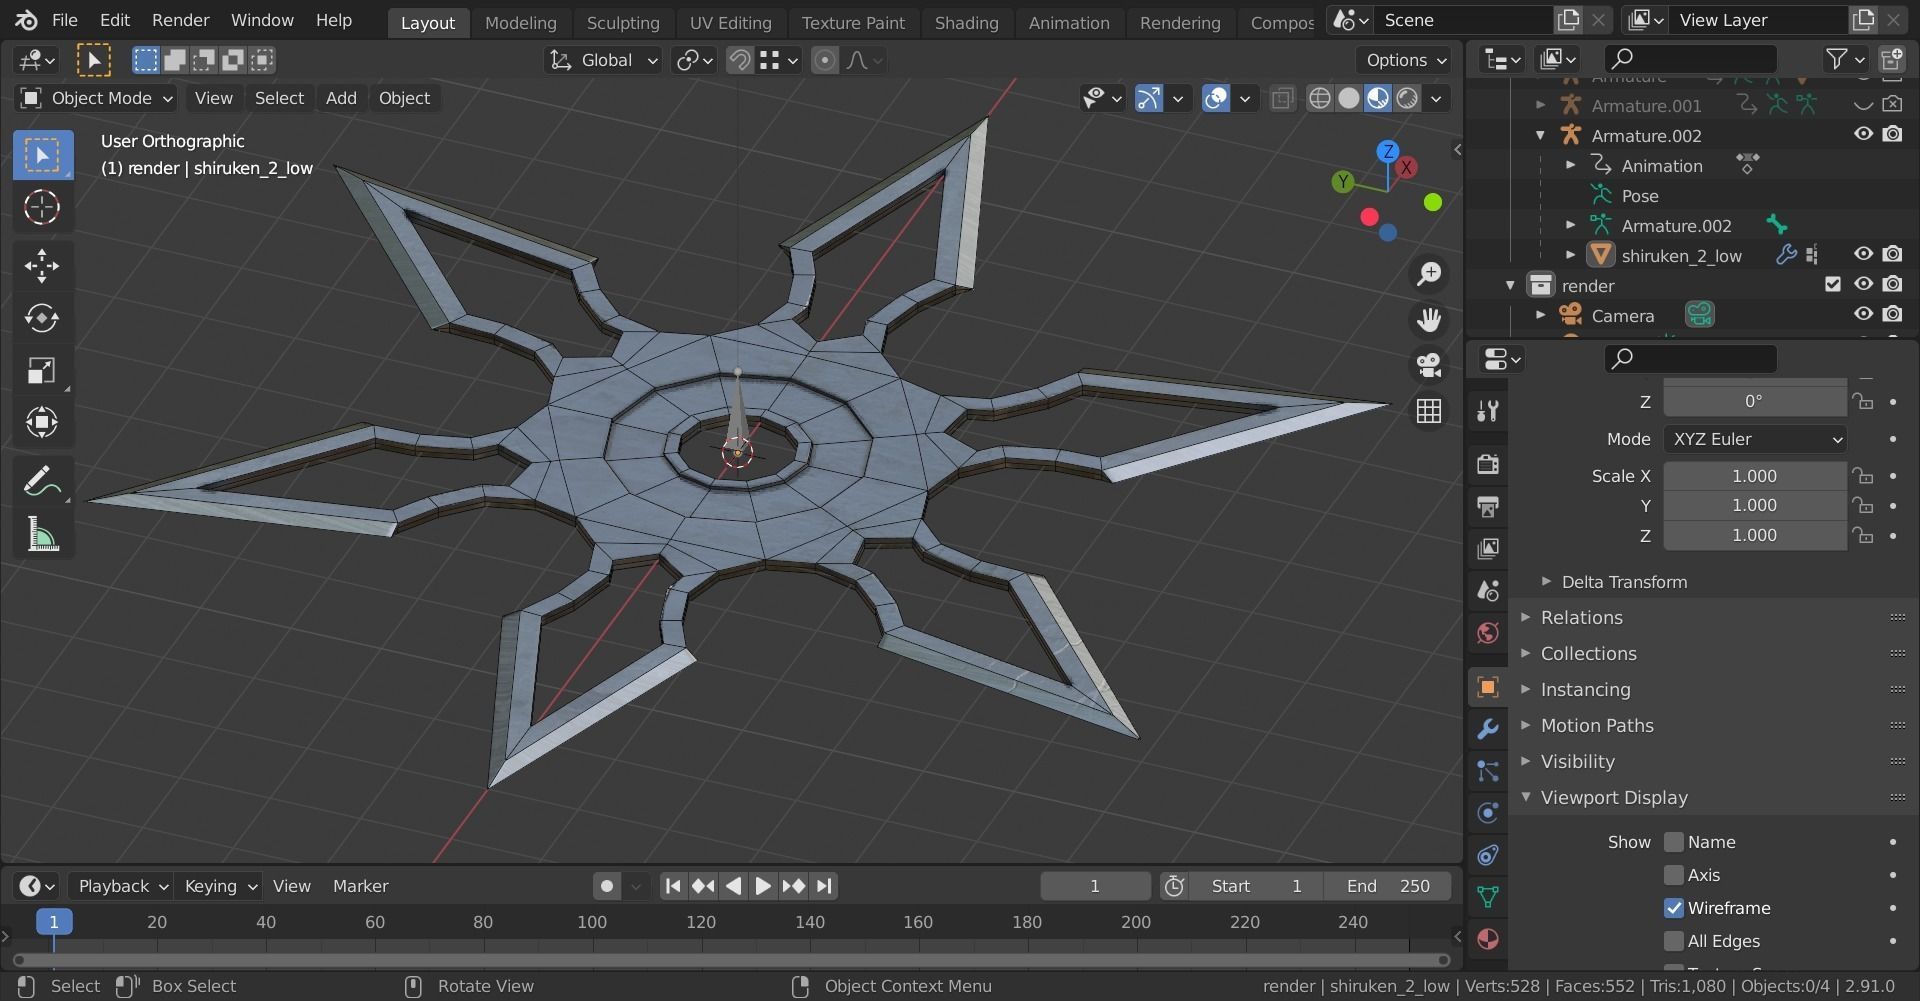The width and height of the screenshot is (1920, 1001).
Task: Toggle X-ray display in viewport header
Action: click(x=1282, y=98)
